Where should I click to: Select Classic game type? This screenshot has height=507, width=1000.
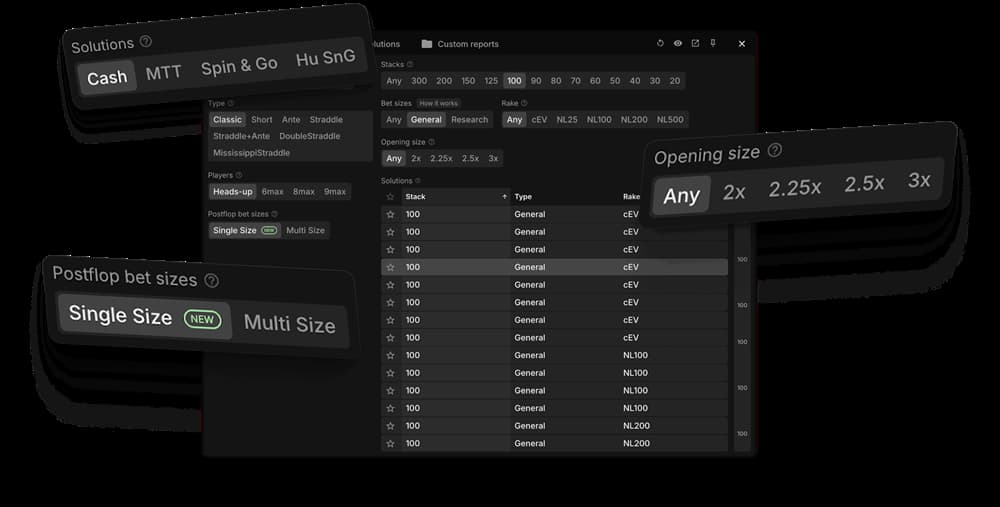coord(228,119)
